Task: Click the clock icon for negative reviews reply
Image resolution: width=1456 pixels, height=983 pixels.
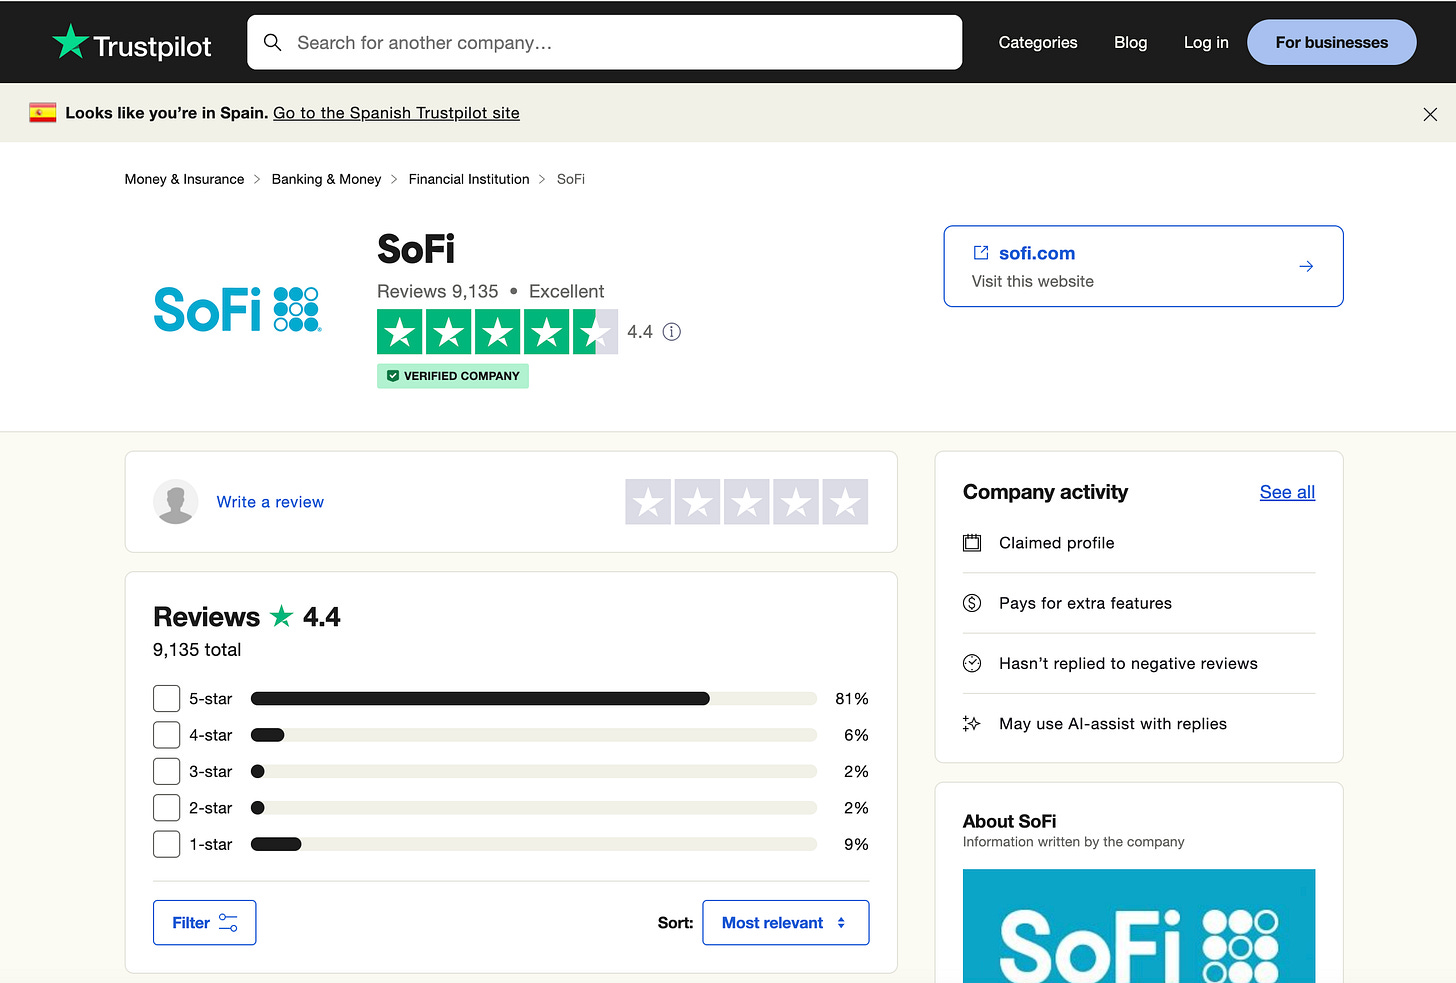Action: click(x=972, y=663)
